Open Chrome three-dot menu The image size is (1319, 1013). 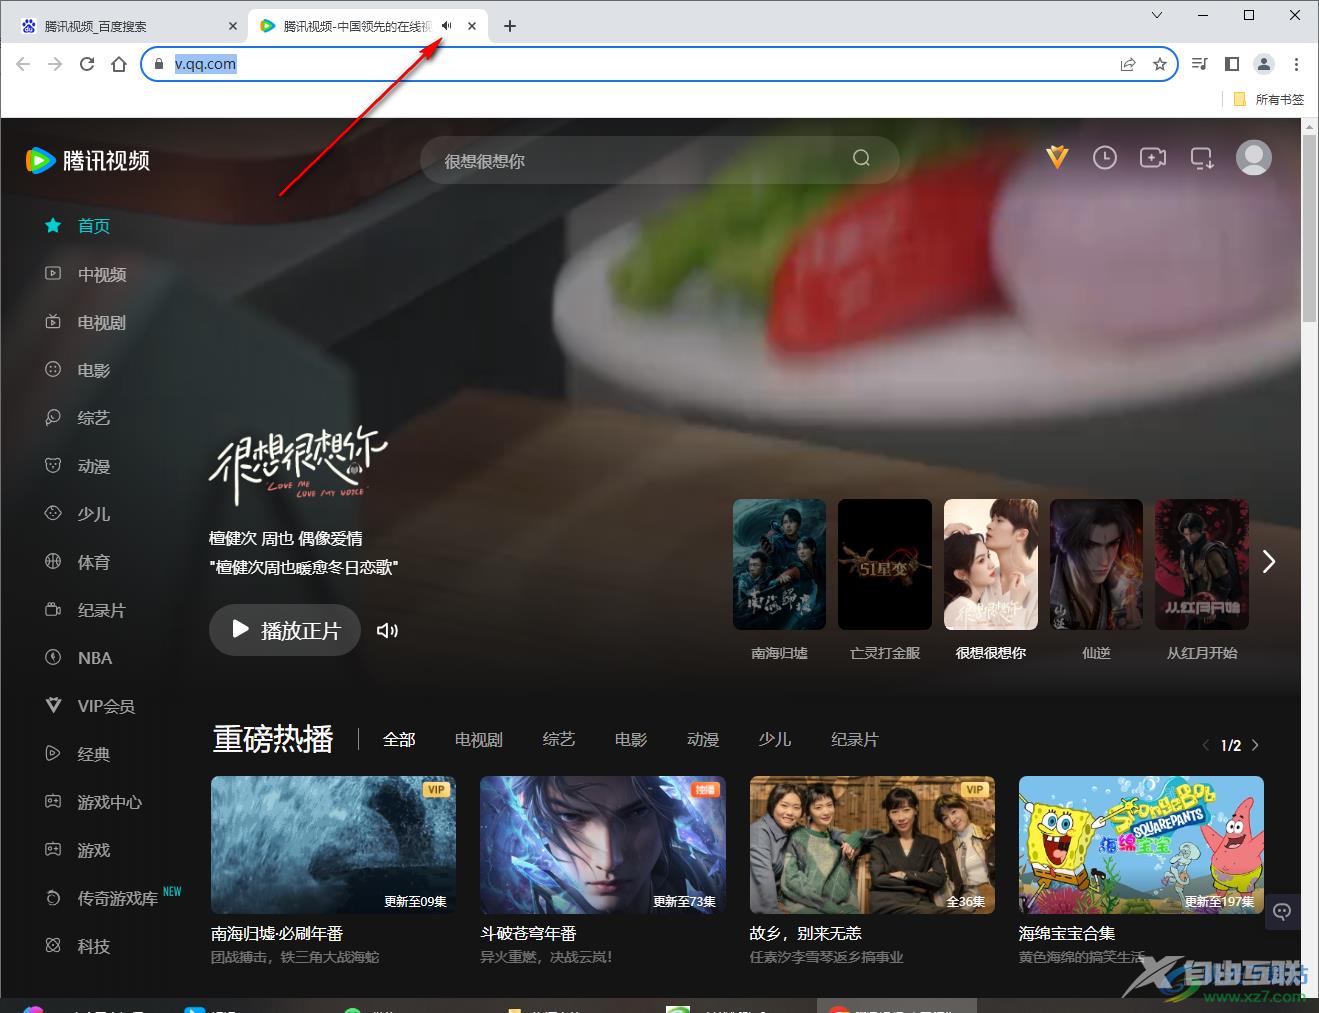coord(1296,64)
